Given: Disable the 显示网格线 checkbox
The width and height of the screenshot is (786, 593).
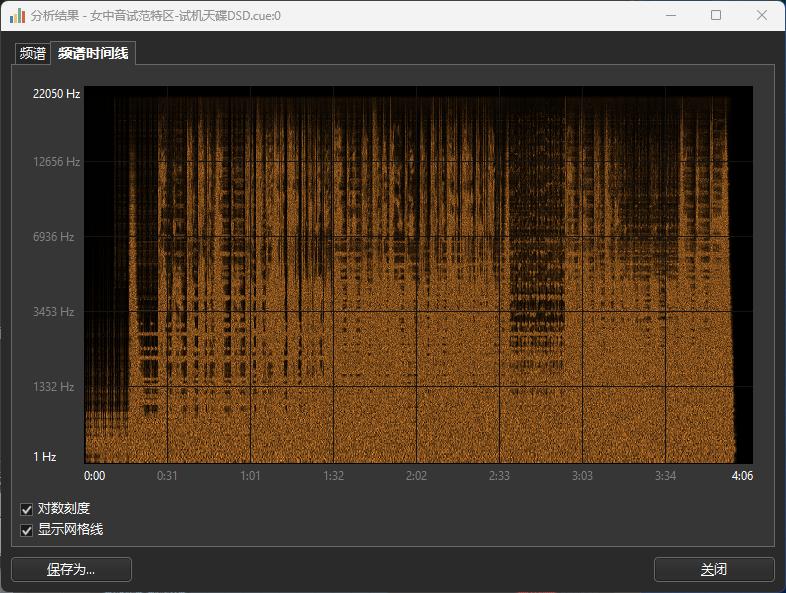Looking at the screenshot, I should point(27,530).
